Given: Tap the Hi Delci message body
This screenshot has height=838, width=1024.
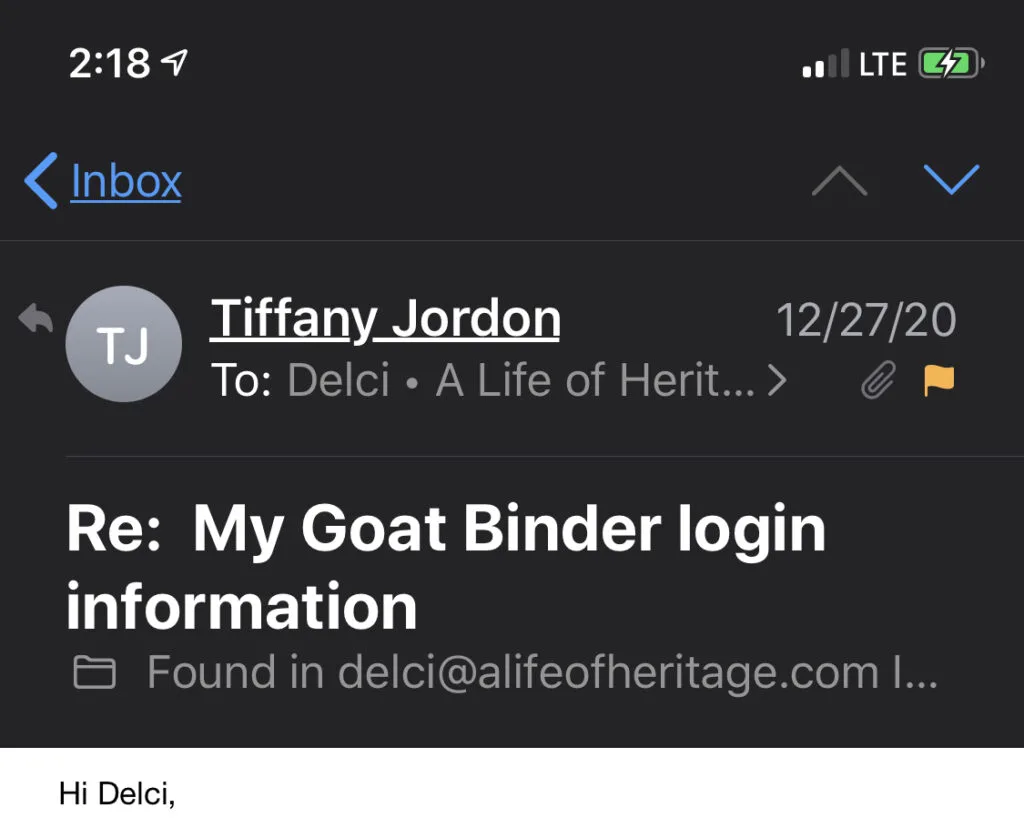Looking at the screenshot, I should pyautogui.click(x=117, y=794).
